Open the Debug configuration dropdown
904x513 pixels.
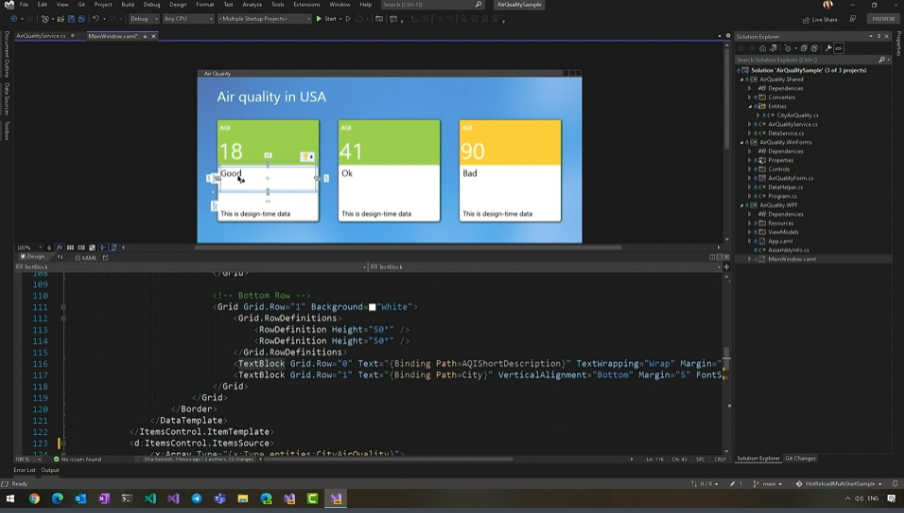[x=143, y=19]
